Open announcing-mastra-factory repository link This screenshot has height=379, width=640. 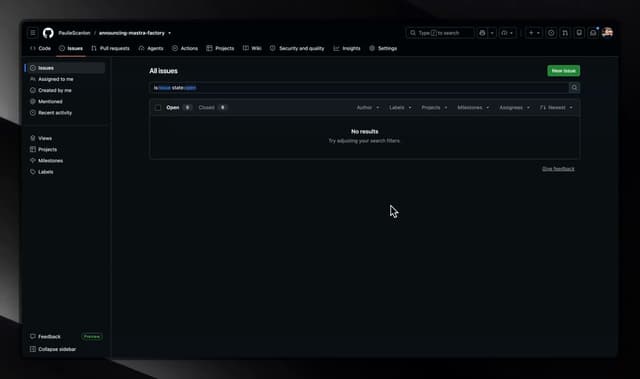(x=131, y=33)
